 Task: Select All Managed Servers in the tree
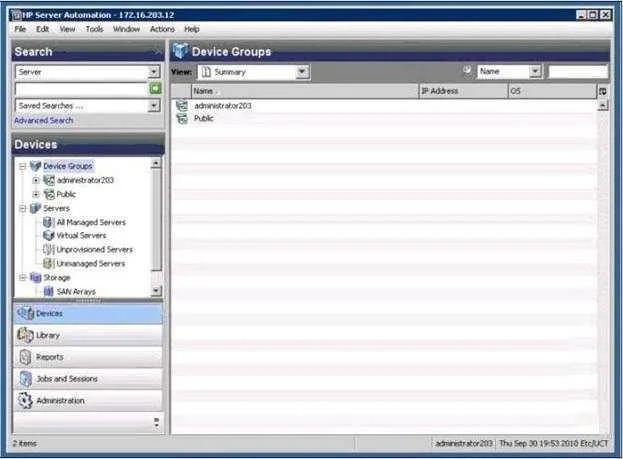[x=91, y=222]
